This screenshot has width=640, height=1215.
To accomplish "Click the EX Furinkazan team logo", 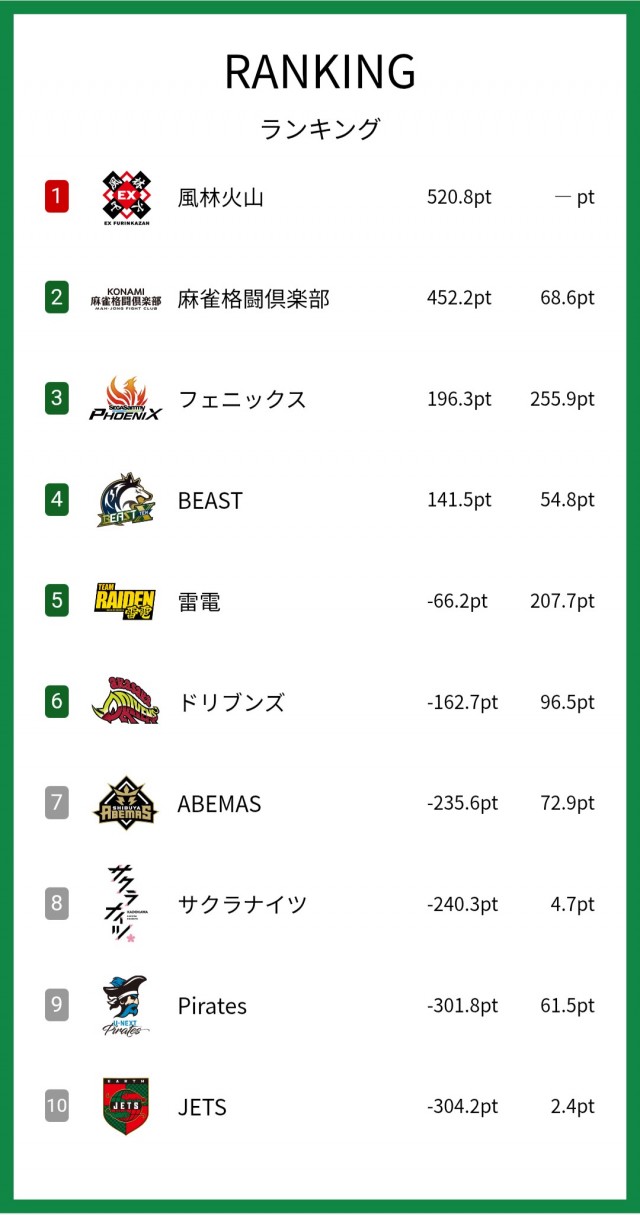I will (126, 196).
